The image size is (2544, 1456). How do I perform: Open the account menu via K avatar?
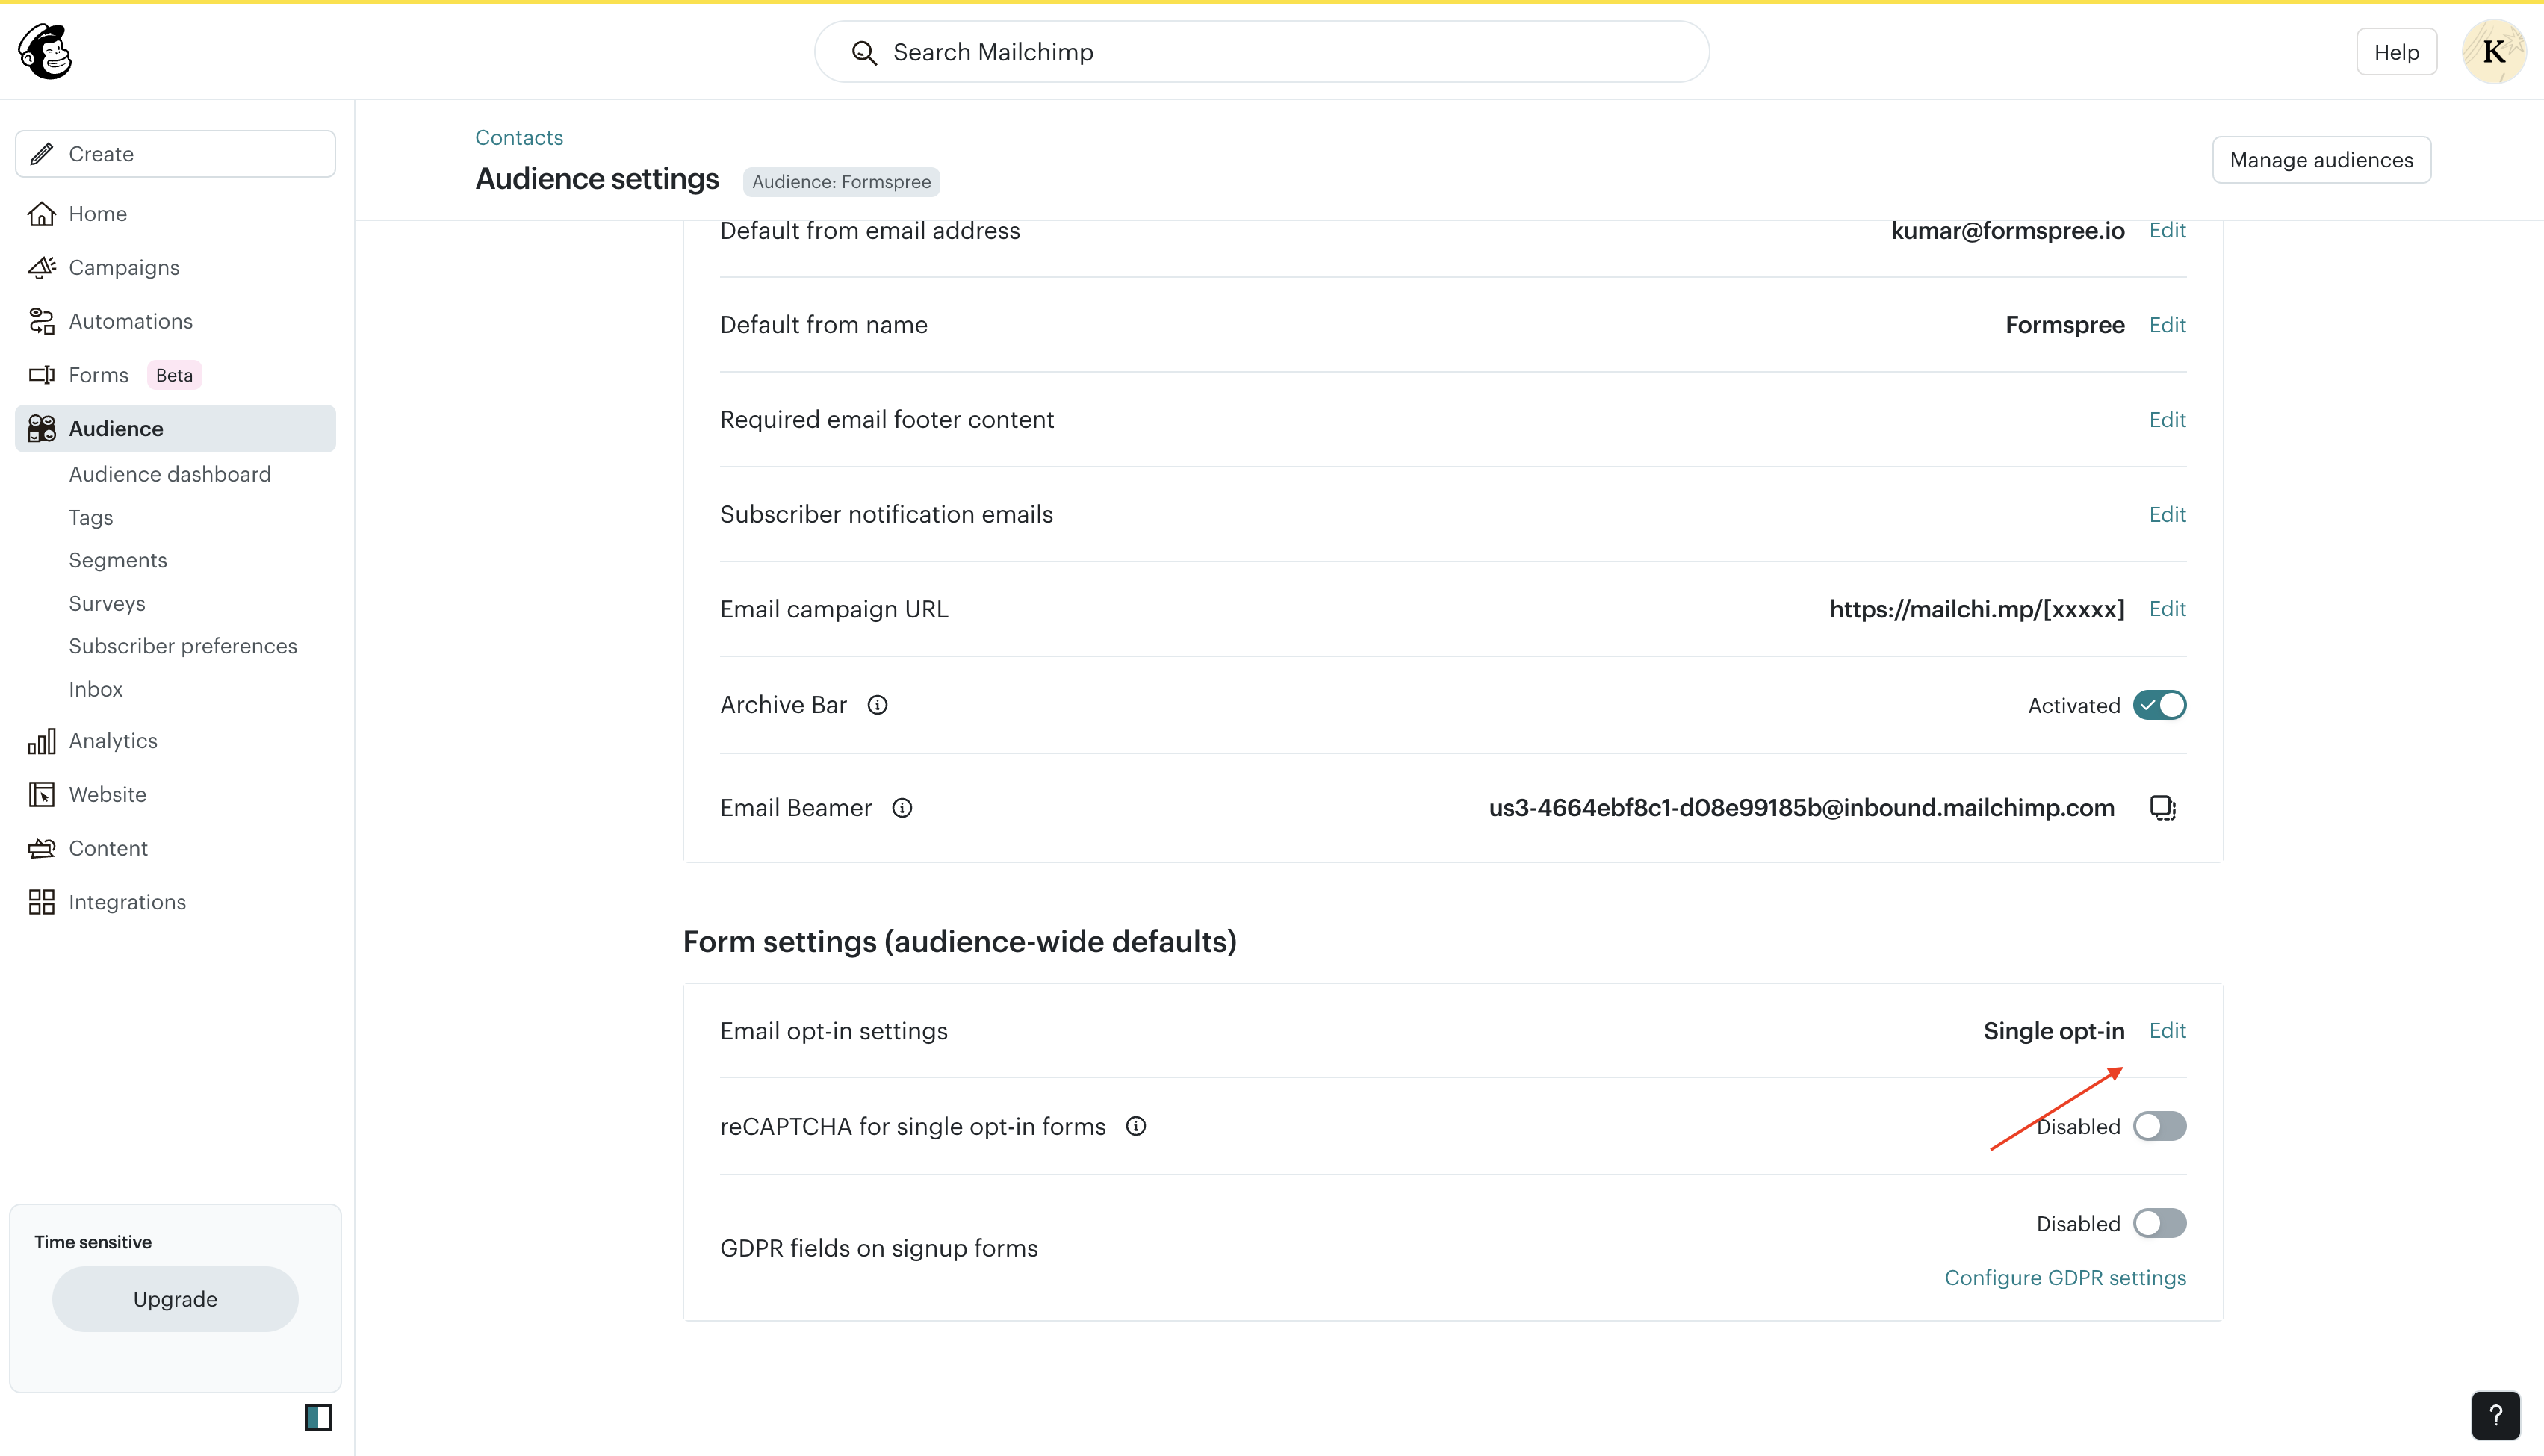[2494, 51]
